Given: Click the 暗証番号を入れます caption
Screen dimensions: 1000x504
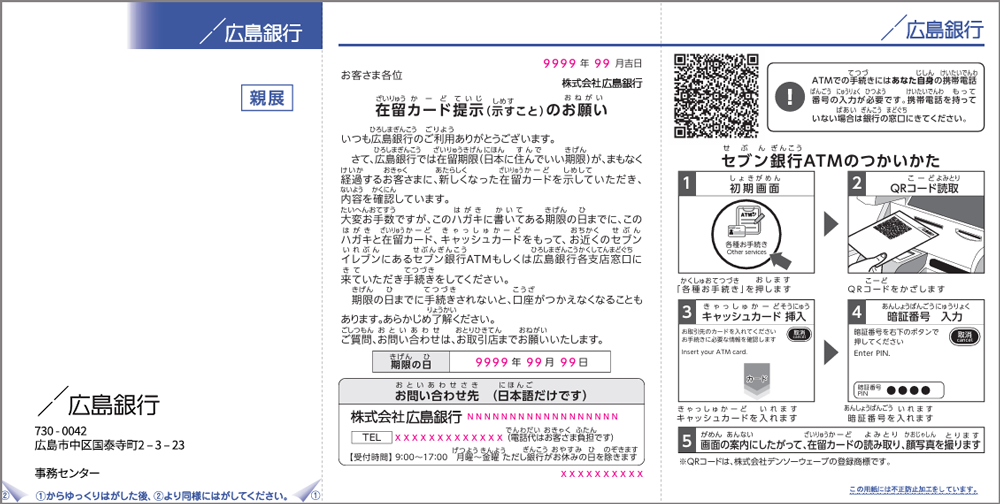Looking at the screenshot, I should coord(889,417).
